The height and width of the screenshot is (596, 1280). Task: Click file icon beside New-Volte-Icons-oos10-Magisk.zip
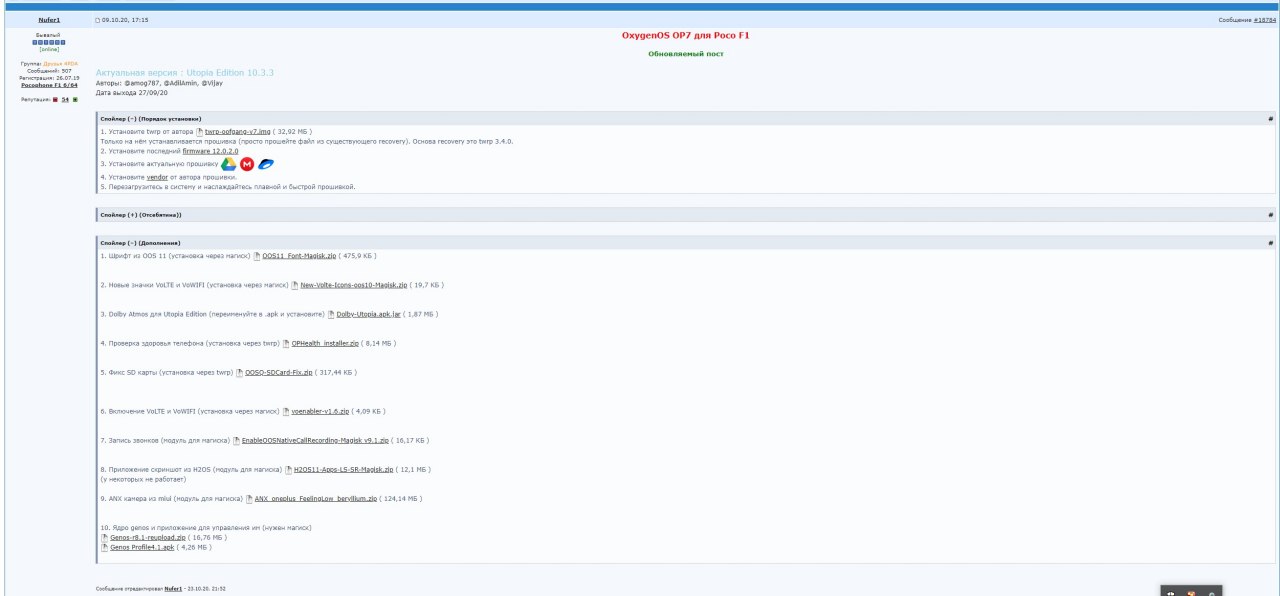[x=296, y=285]
